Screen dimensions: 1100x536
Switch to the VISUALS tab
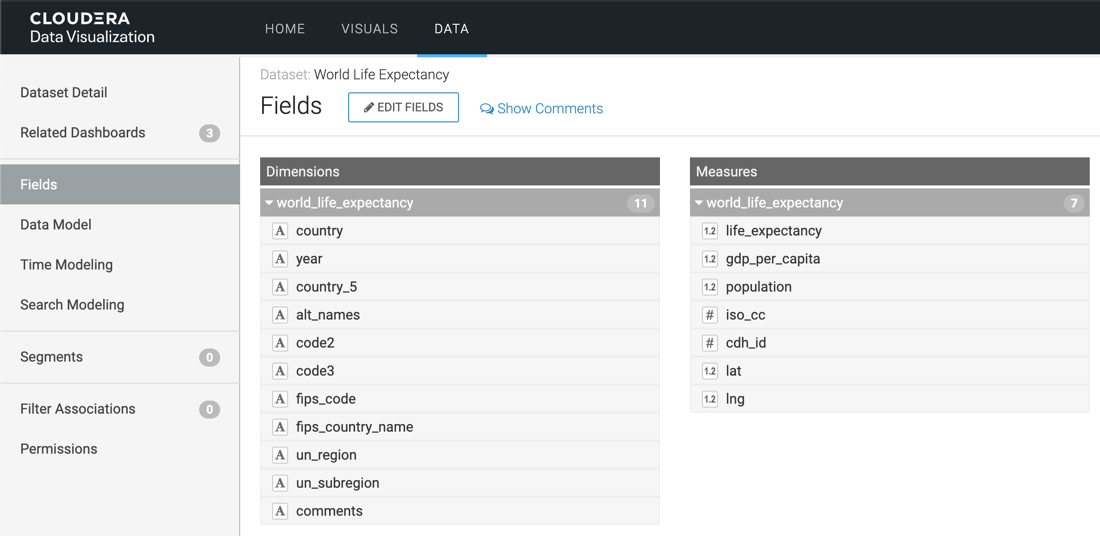point(369,29)
